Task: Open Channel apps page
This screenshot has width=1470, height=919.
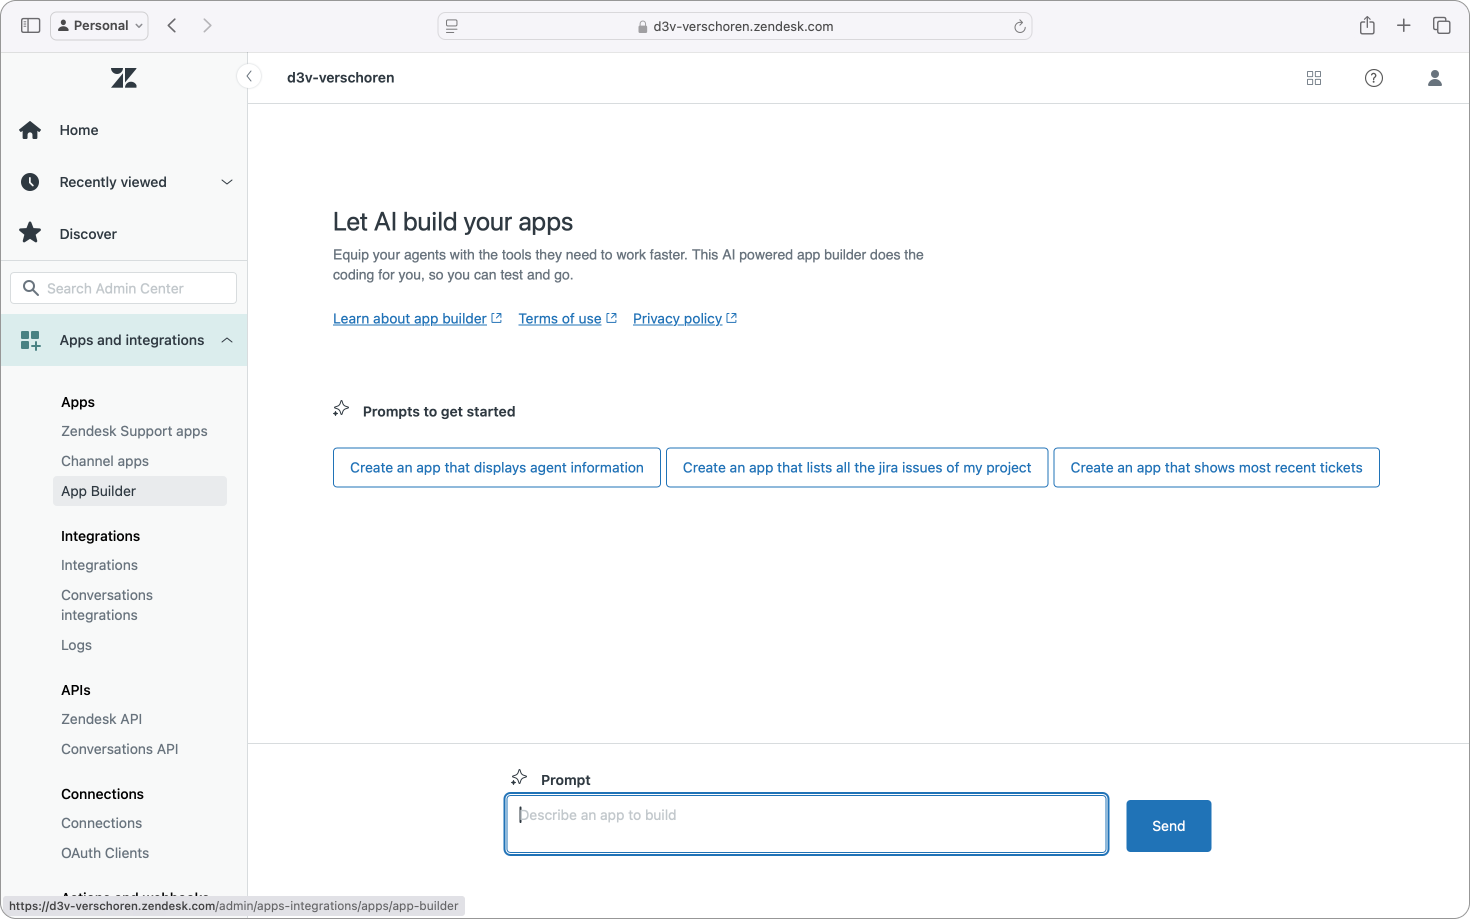Action: tap(105, 461)
